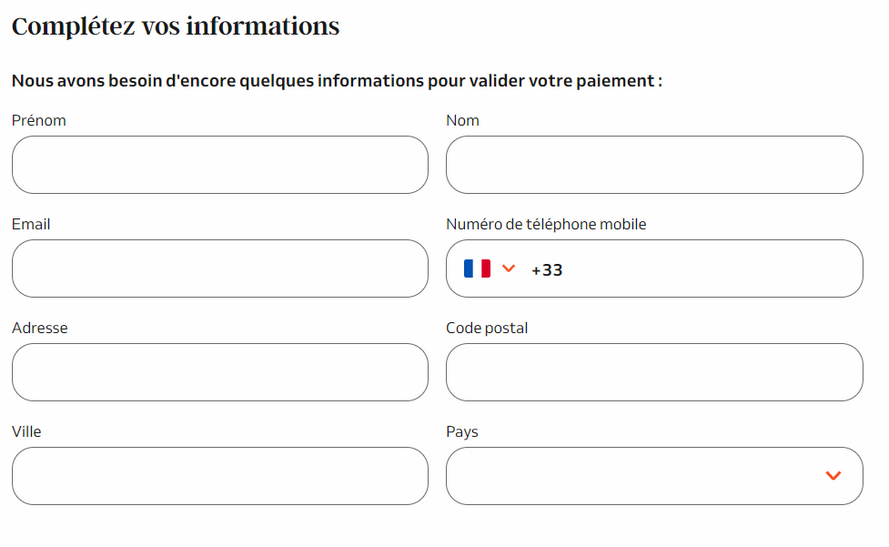Focus the mobile phone number field
Viewport: 889px width, 547px height.
pos(654,268)
